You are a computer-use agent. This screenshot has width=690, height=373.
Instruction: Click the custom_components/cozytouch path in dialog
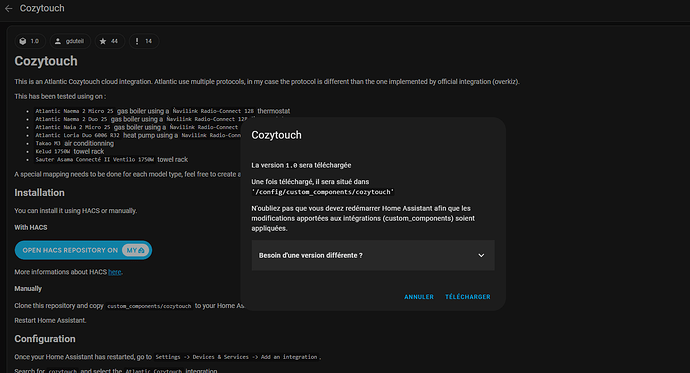(323, 192)
